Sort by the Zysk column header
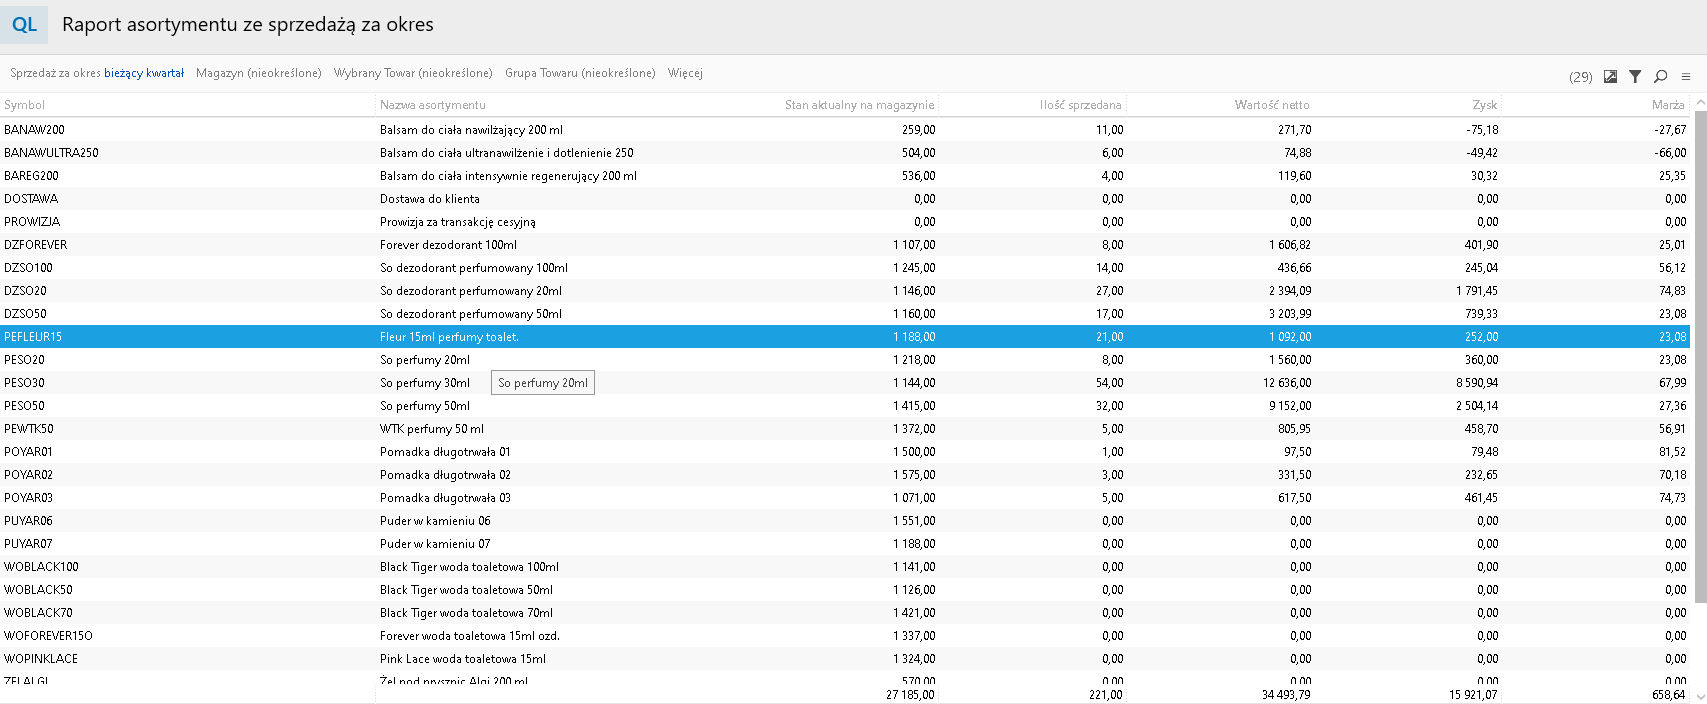This screenshot has height=704, width=1707. pyautogui.click(x=1484, y=105)
